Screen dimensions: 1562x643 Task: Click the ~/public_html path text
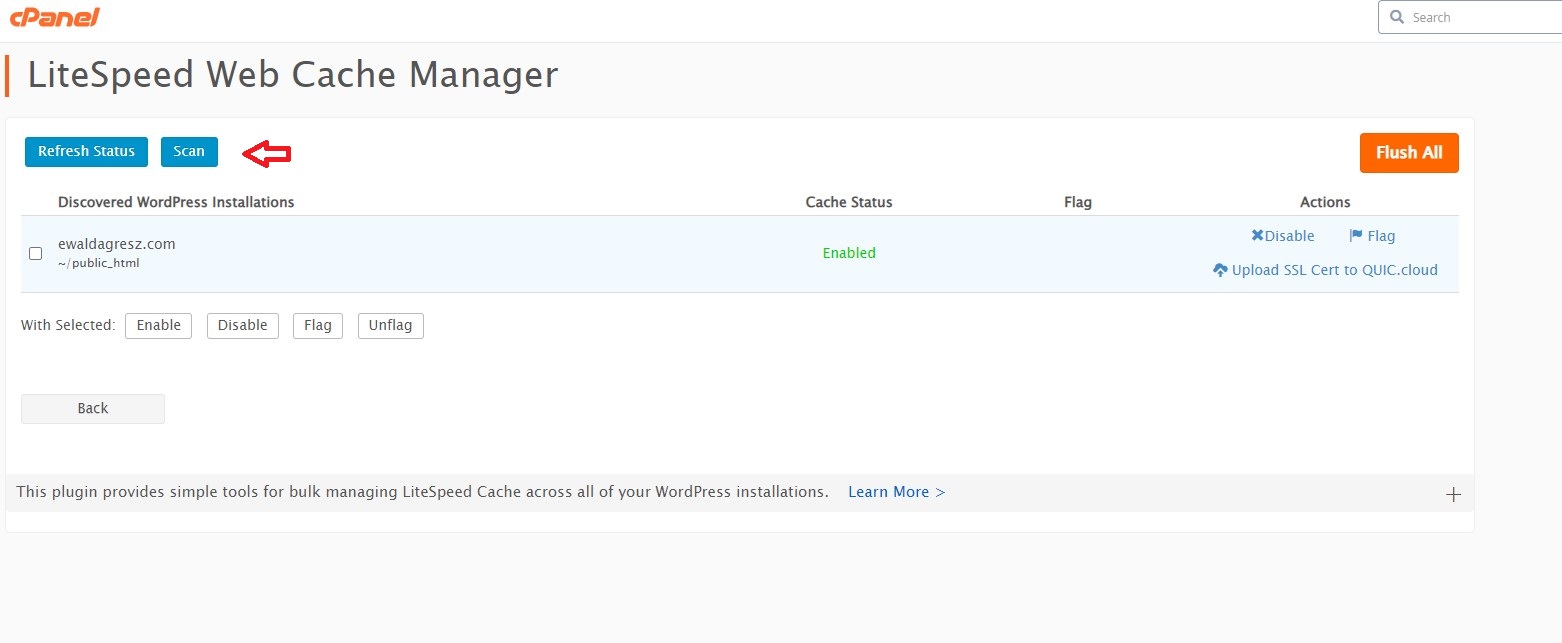point(99,264)
